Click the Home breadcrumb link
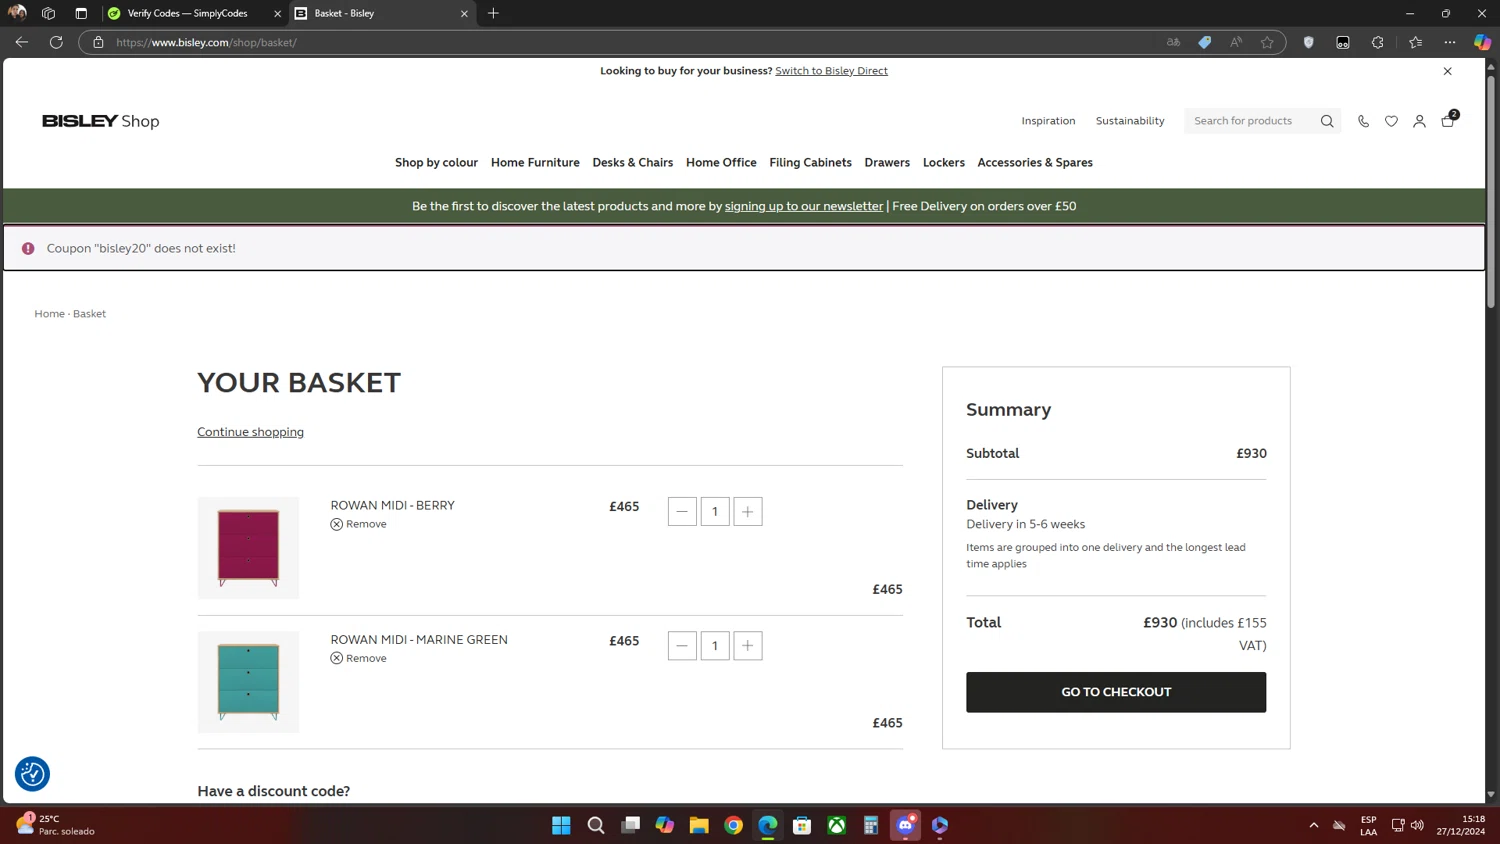Viewport: 1500px width, 844px height. pyautogui.click(x=49, y=314)
